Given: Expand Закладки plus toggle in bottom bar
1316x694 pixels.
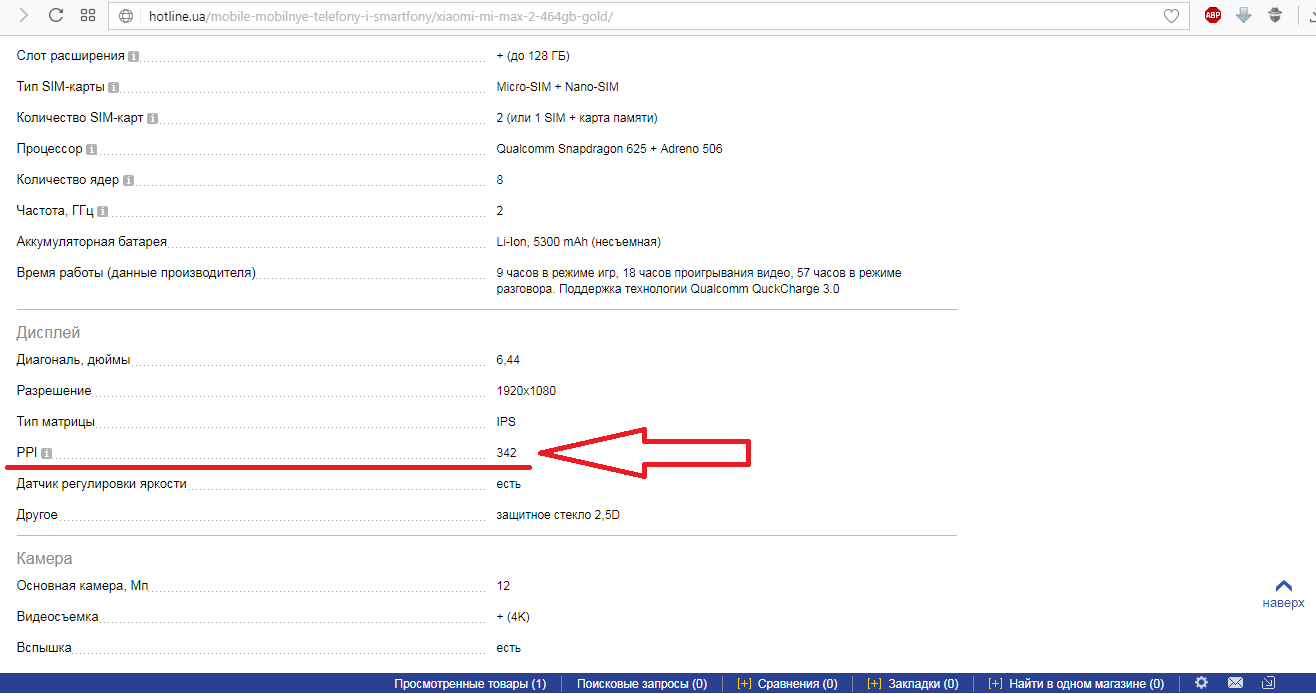Looking at the screenshot, I should [x=874, y=684].
